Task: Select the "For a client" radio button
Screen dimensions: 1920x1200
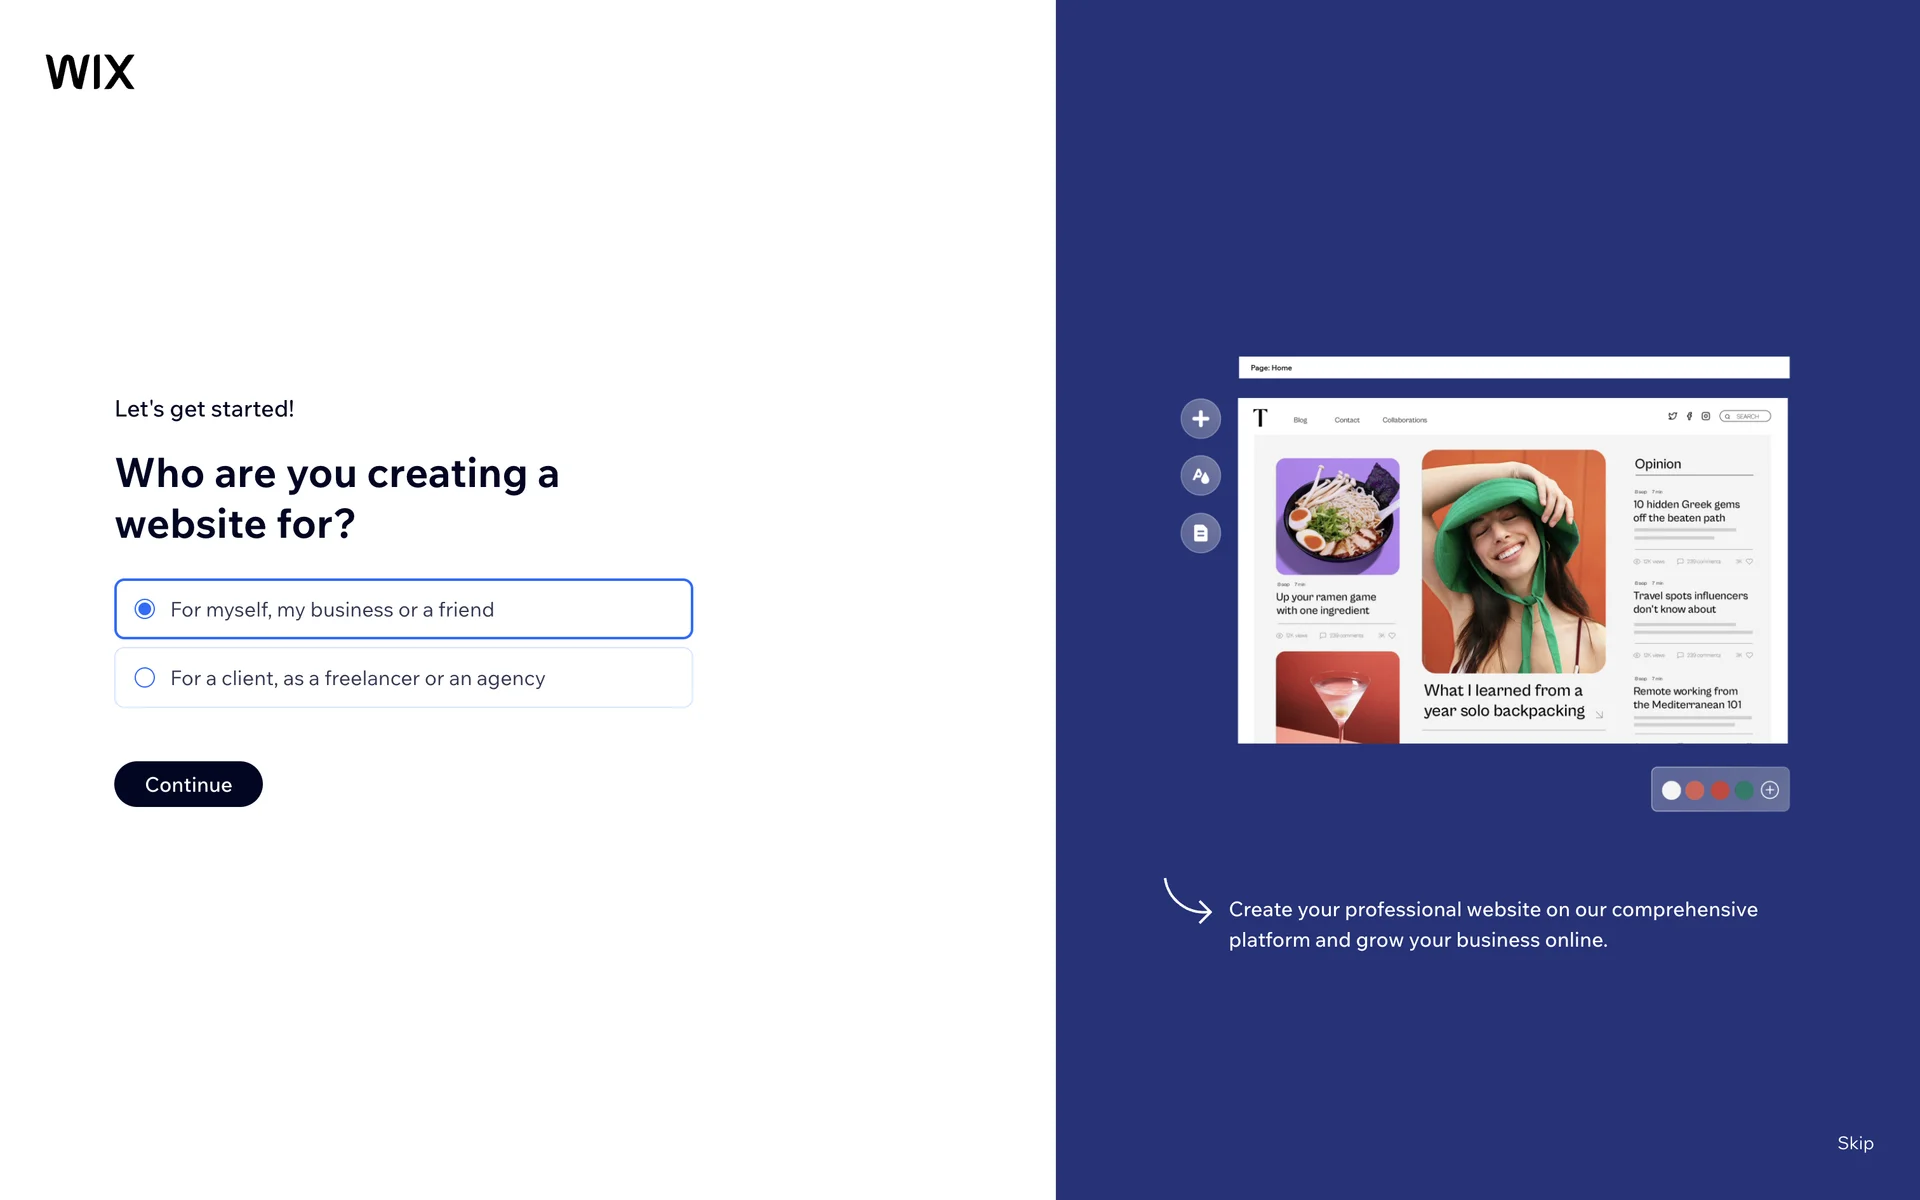Action: pos(145,678)
